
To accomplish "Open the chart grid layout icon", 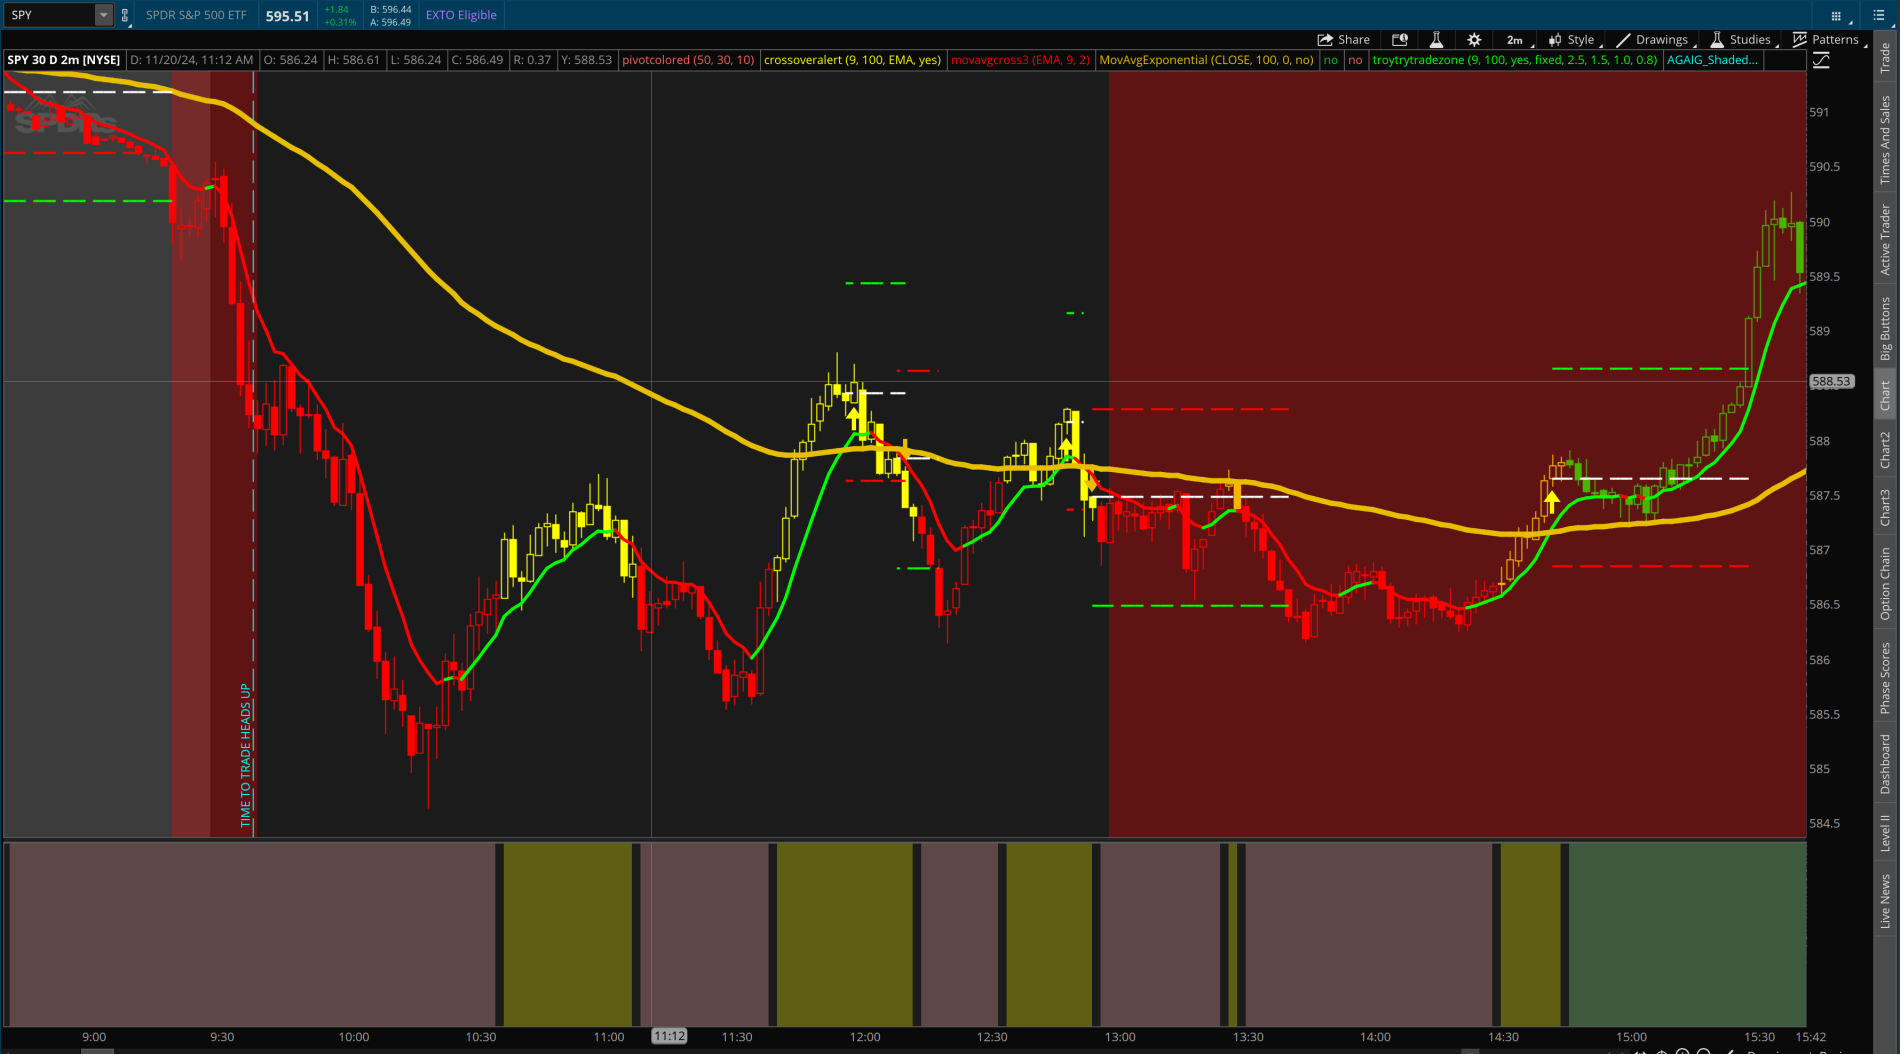I will pos(1836,15).
